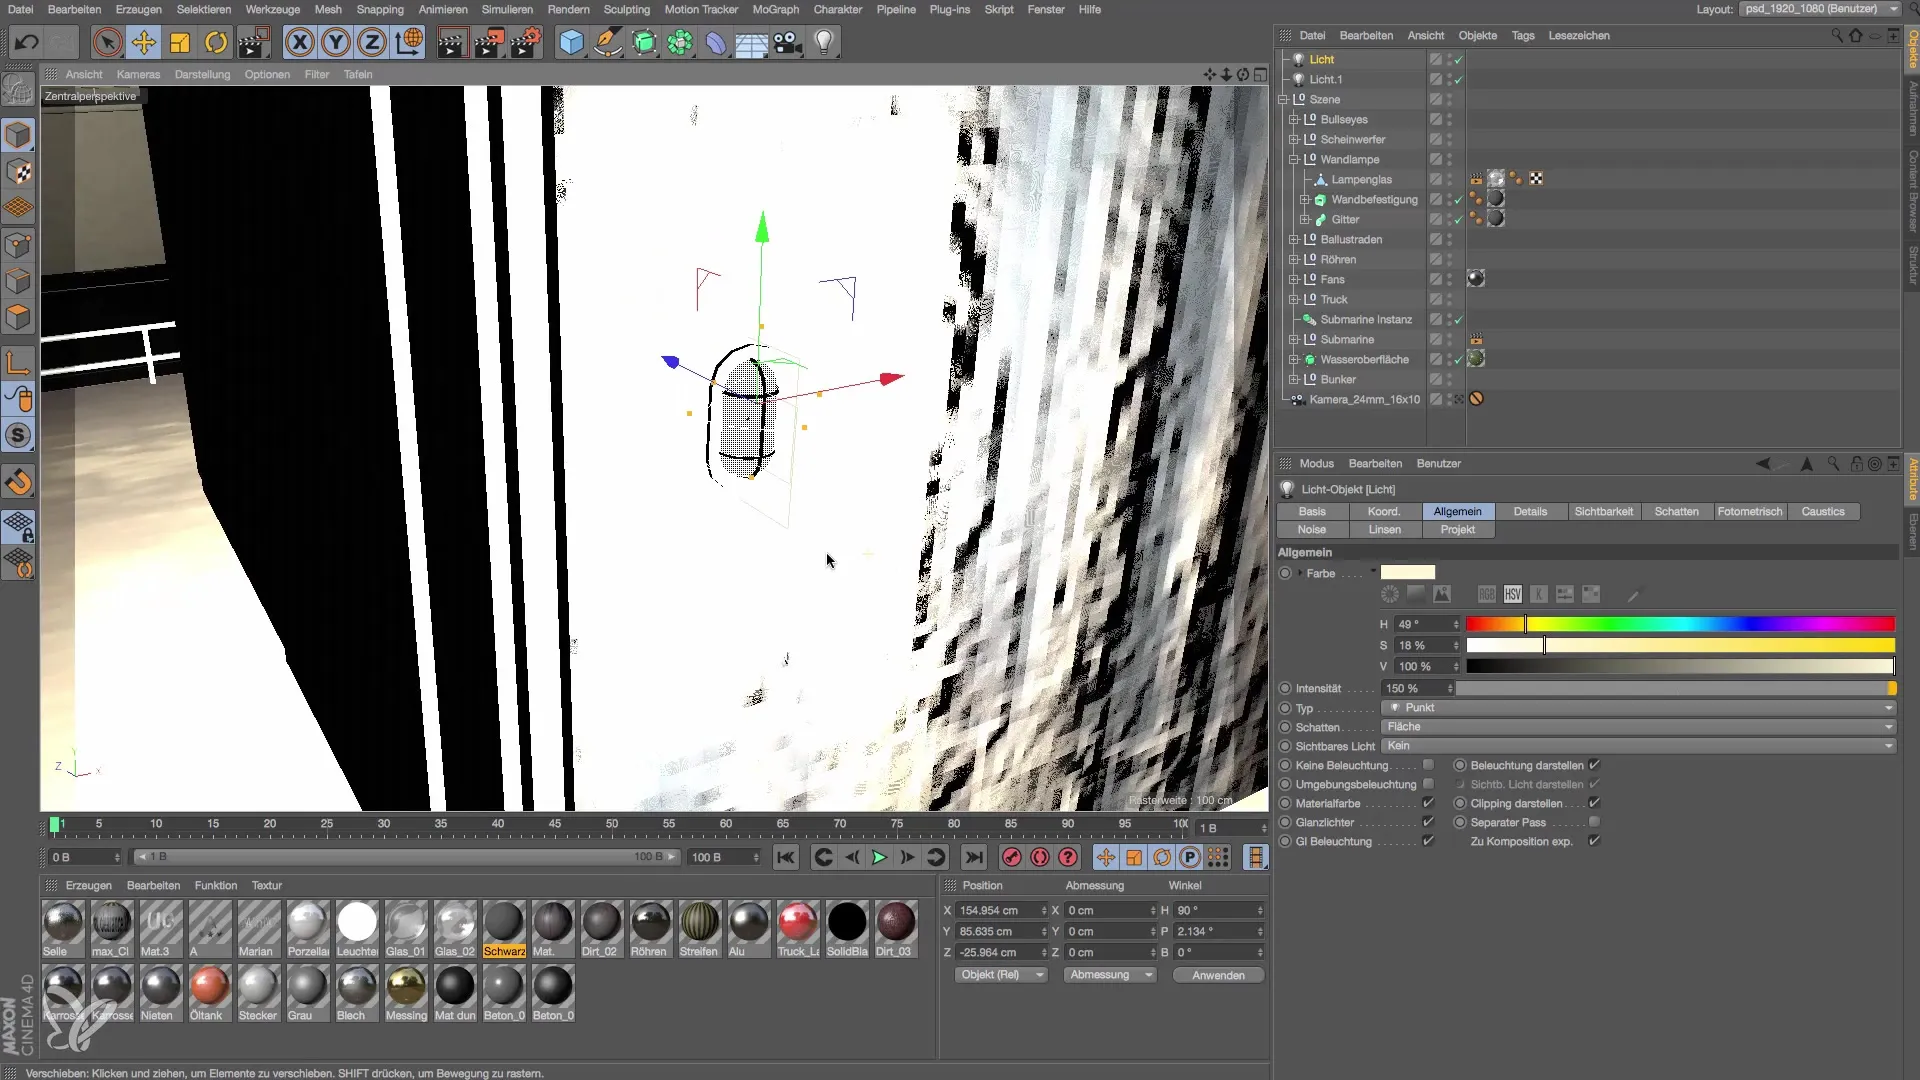
Task: Add a cube primitive object
Action: click(572, 42)
